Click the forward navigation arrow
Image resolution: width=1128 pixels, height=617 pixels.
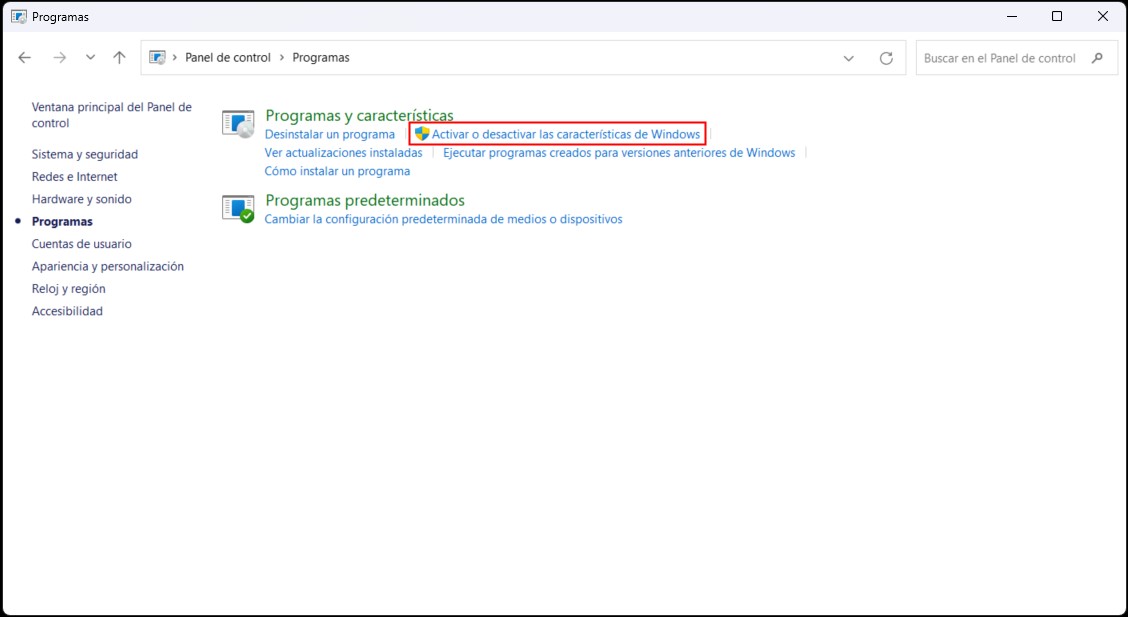coord(60,58)
